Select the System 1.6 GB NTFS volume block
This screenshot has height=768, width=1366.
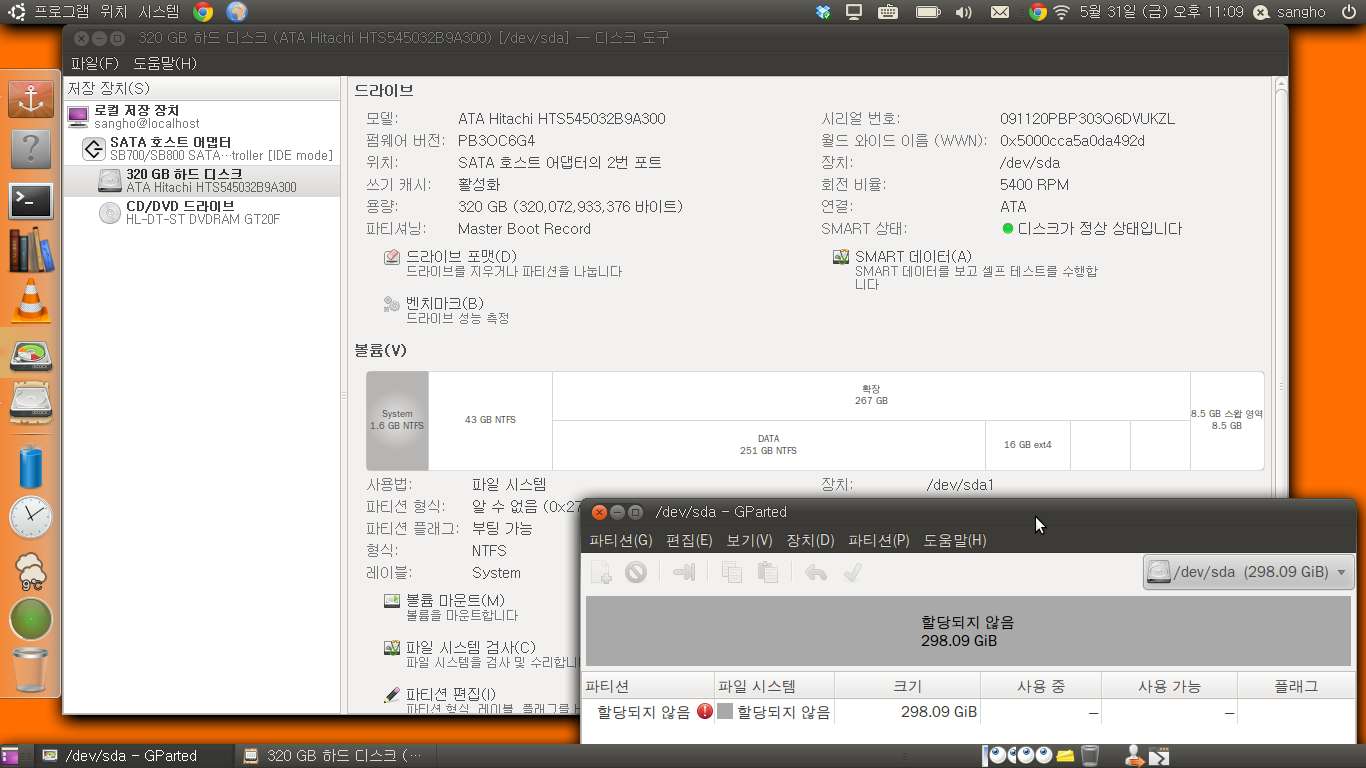coord(397,420)
